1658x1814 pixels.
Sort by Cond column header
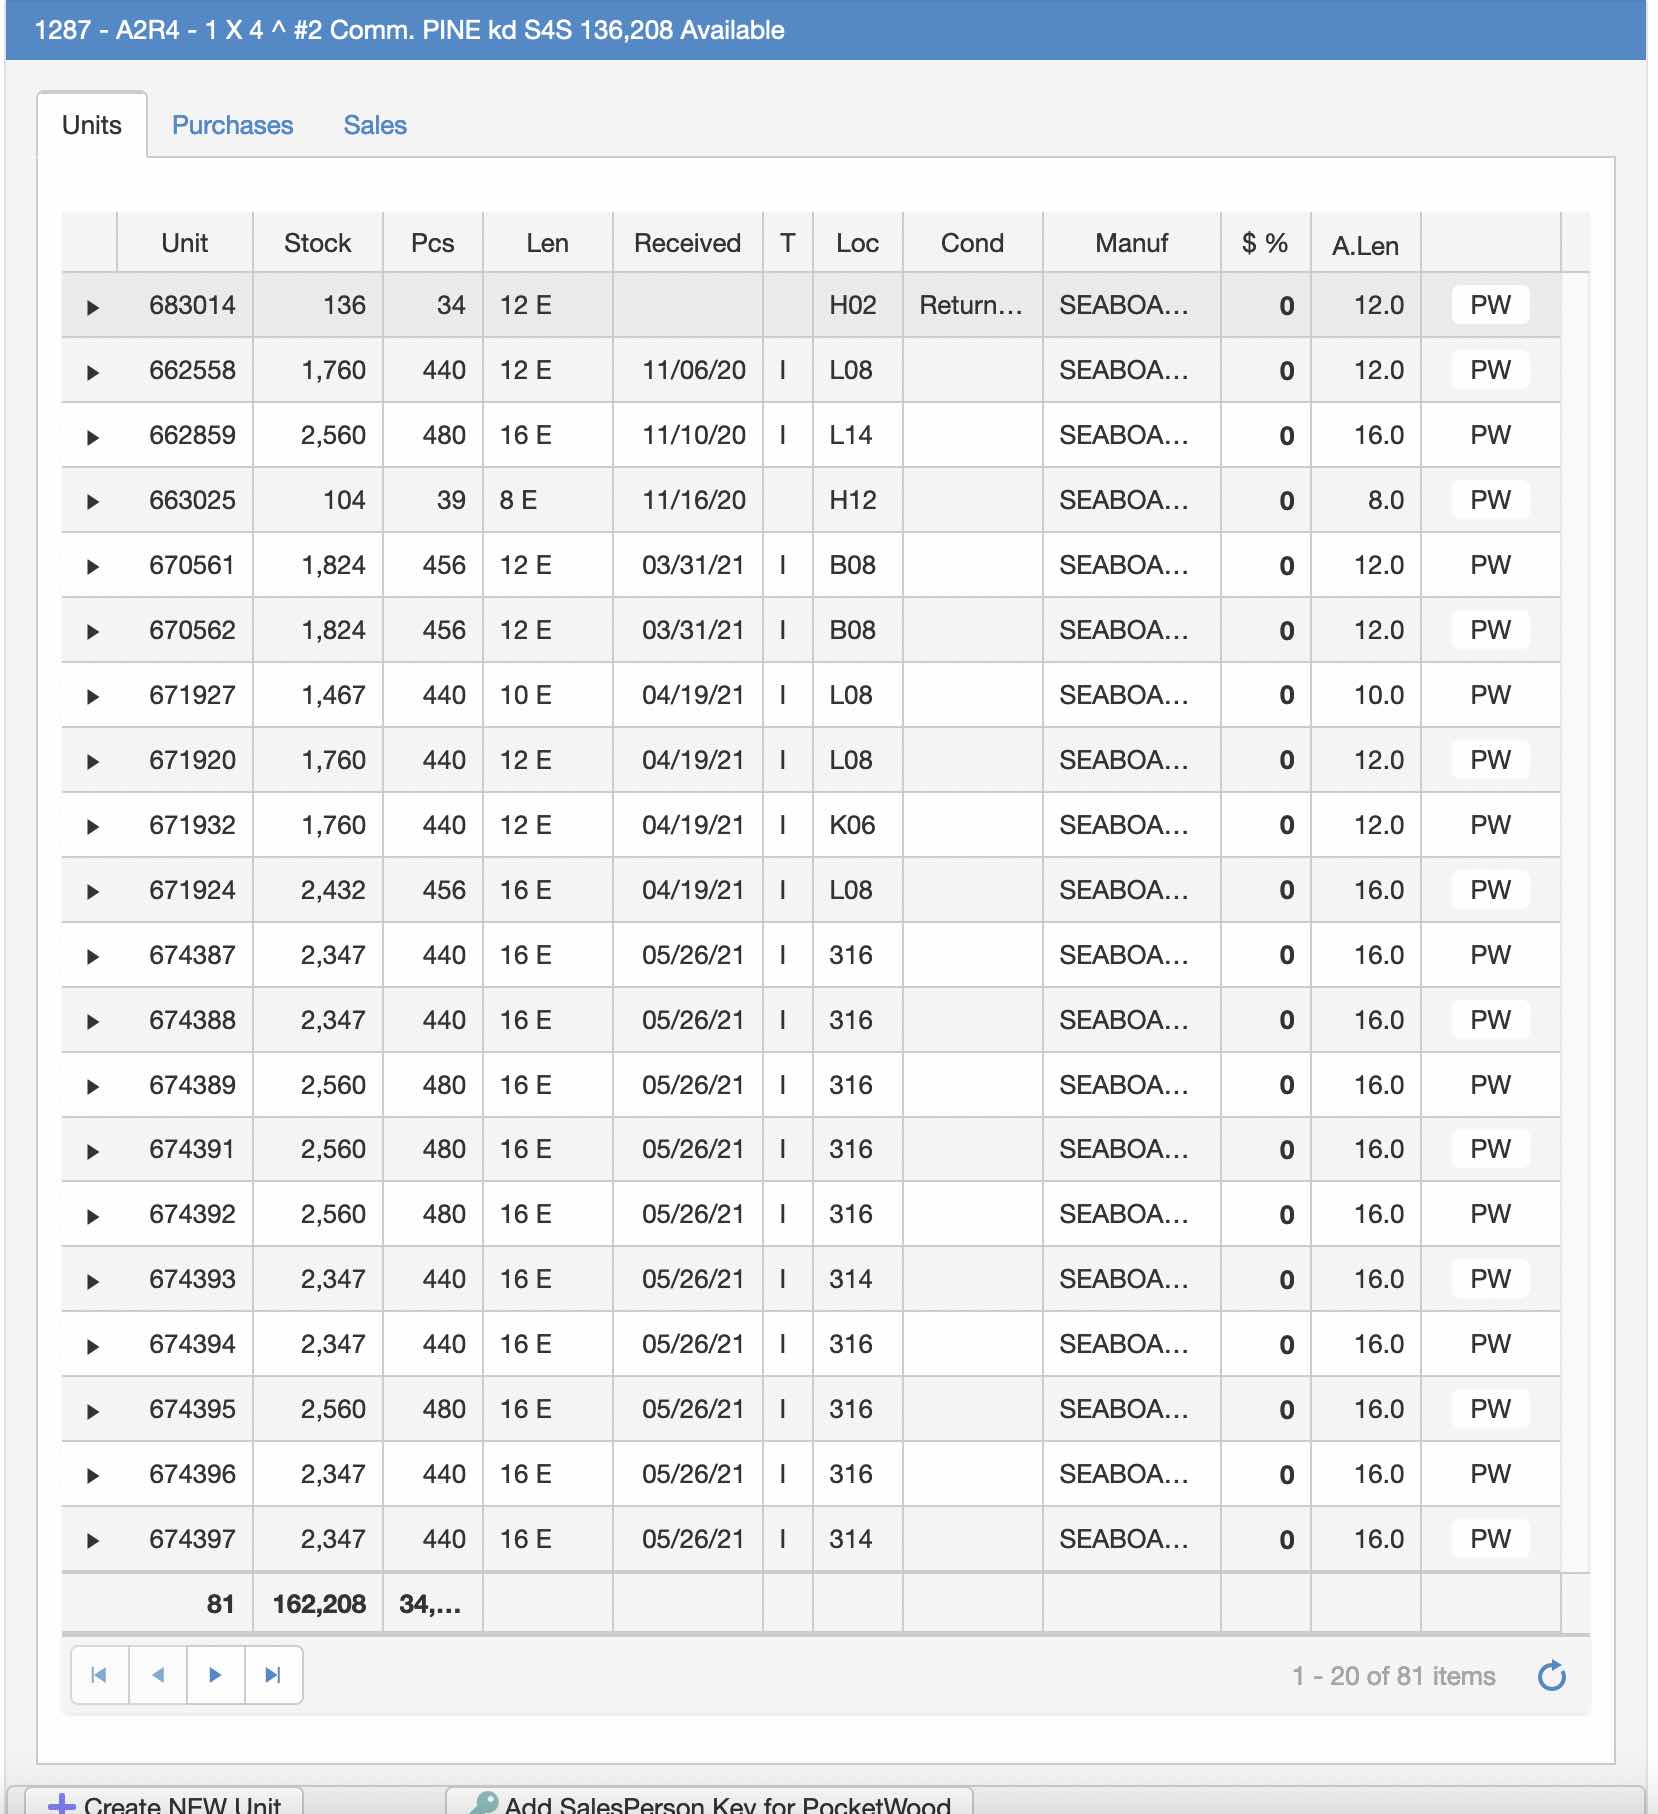click(973, 243)
